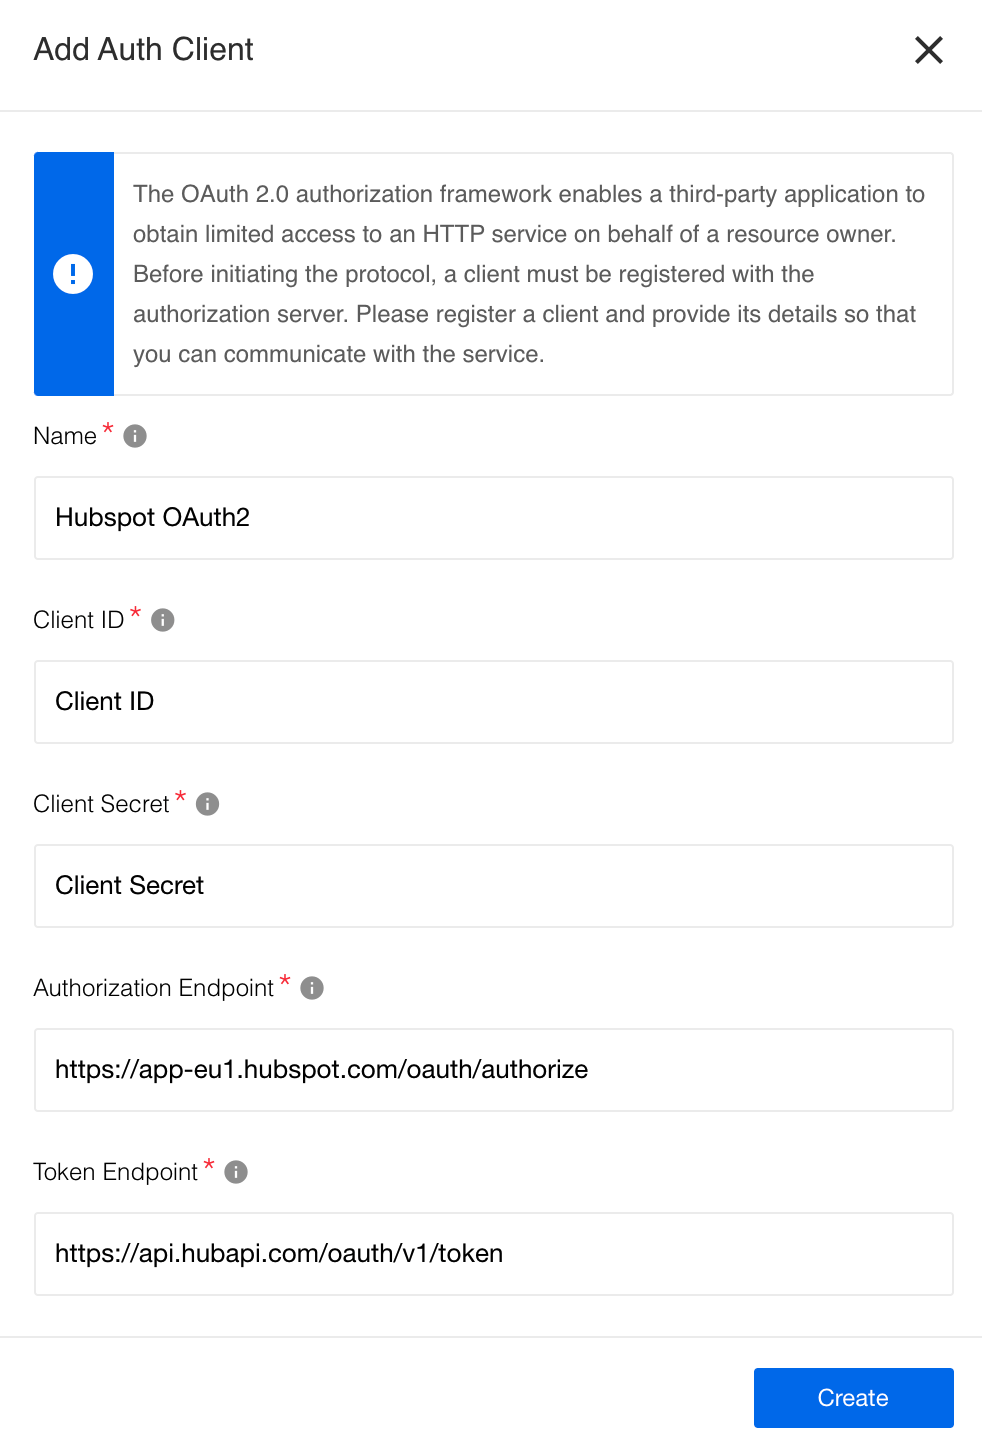The height and width of the screenshot is (1452, 982).
Task: Click the Authorization Endpoint label
Action: tap(154, 988)
